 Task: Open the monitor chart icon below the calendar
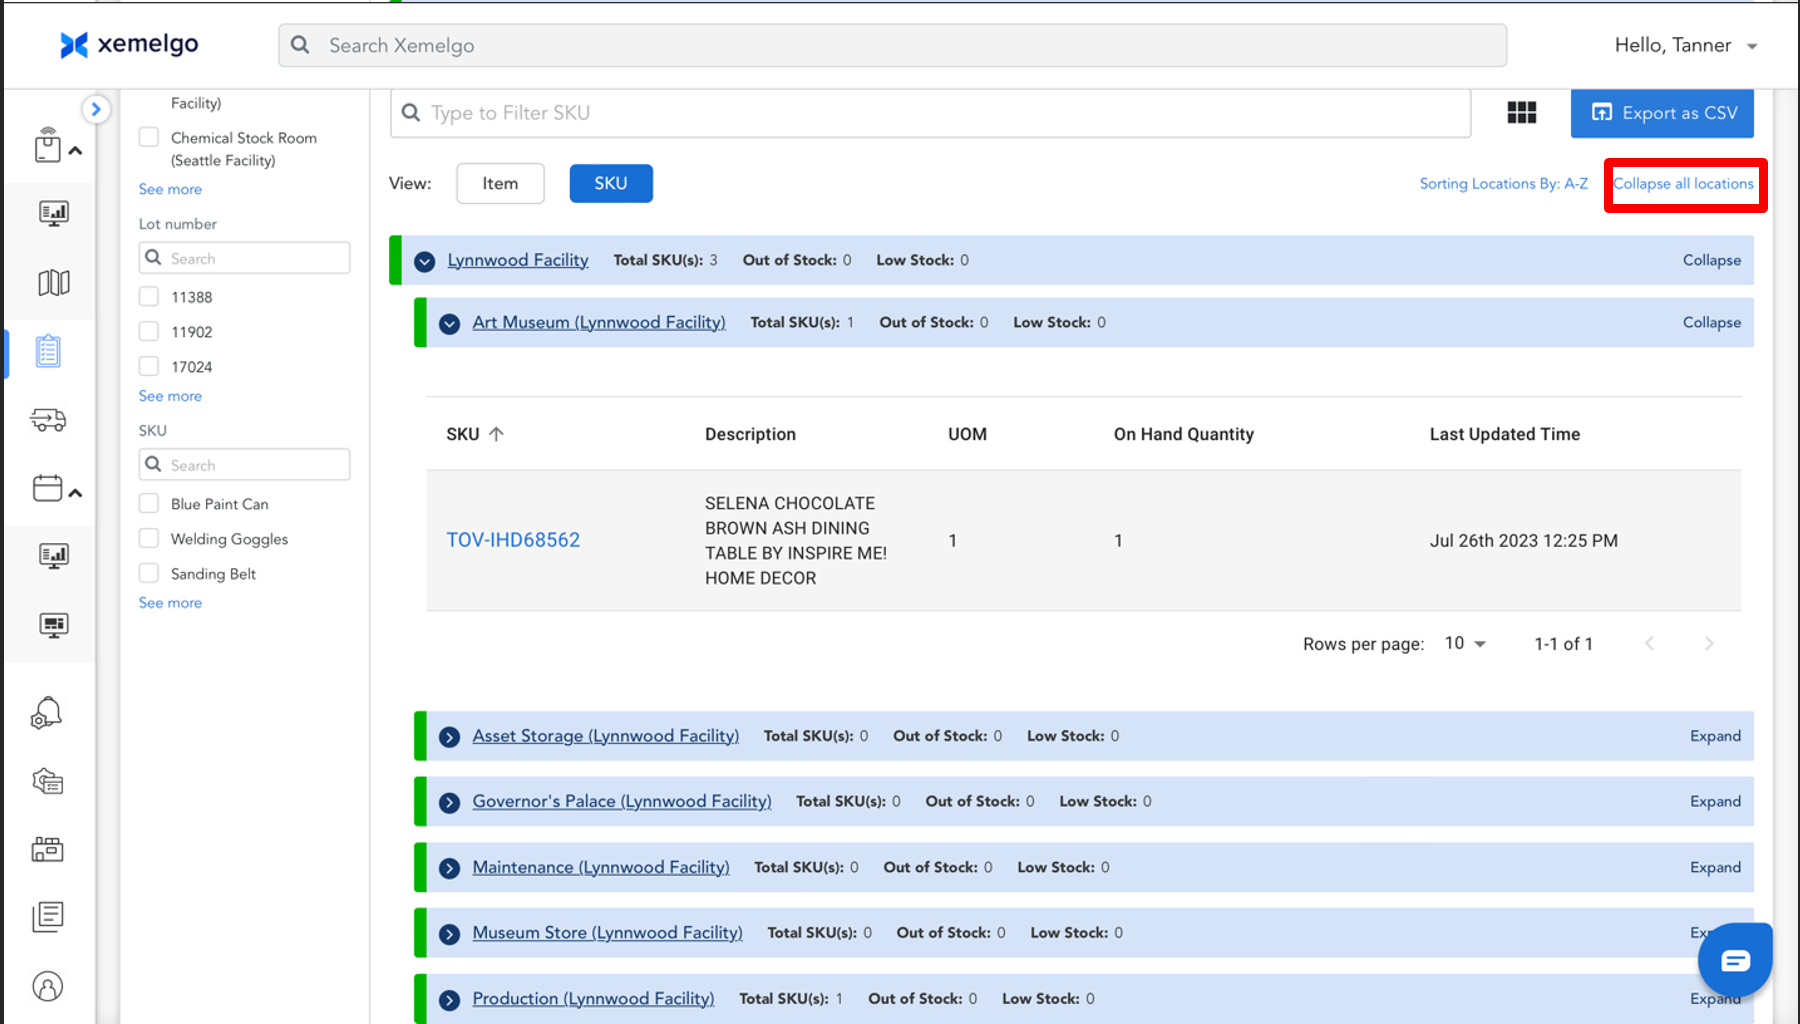54,556
